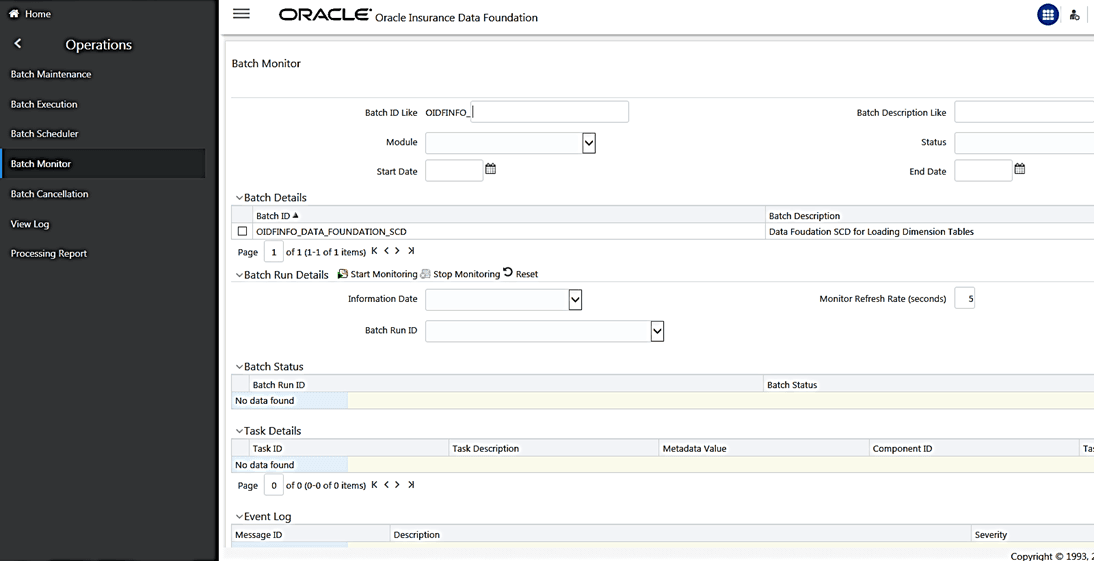Open Processing Report in the sidebar
Screen dimensions: 1094x561
(49, 253)
